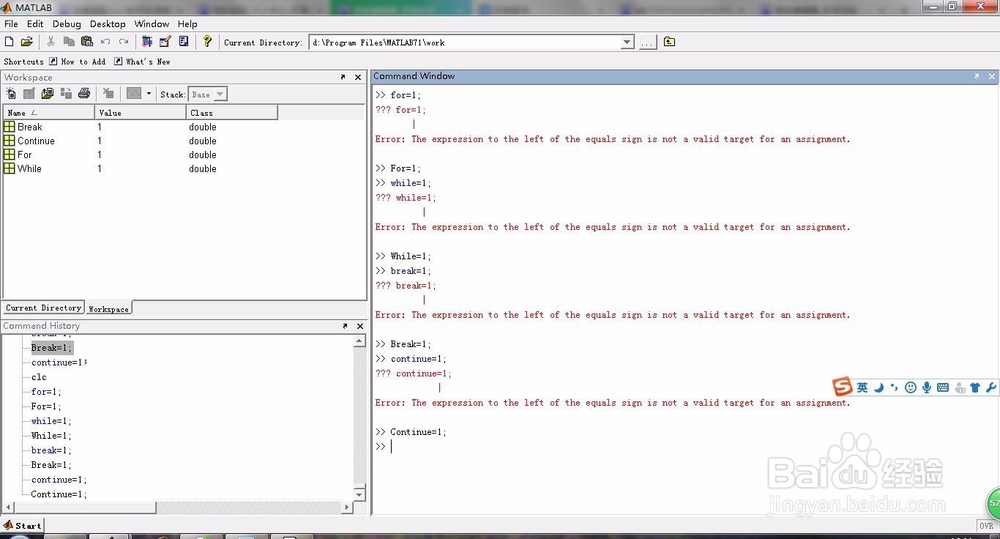The width and height of the screenshot is (1000, 539).
Task: Click the Open file icon
Action: tap(27, 41)
